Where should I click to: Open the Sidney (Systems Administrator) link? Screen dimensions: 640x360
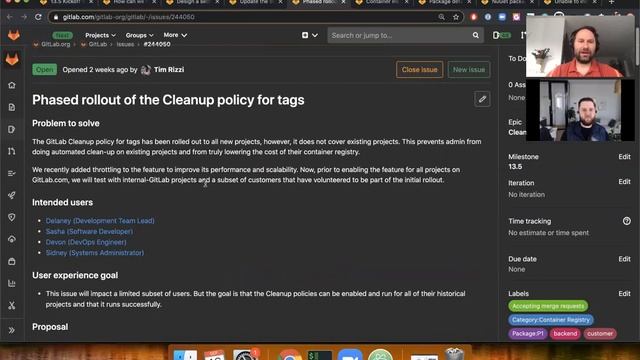coord(95,253)
